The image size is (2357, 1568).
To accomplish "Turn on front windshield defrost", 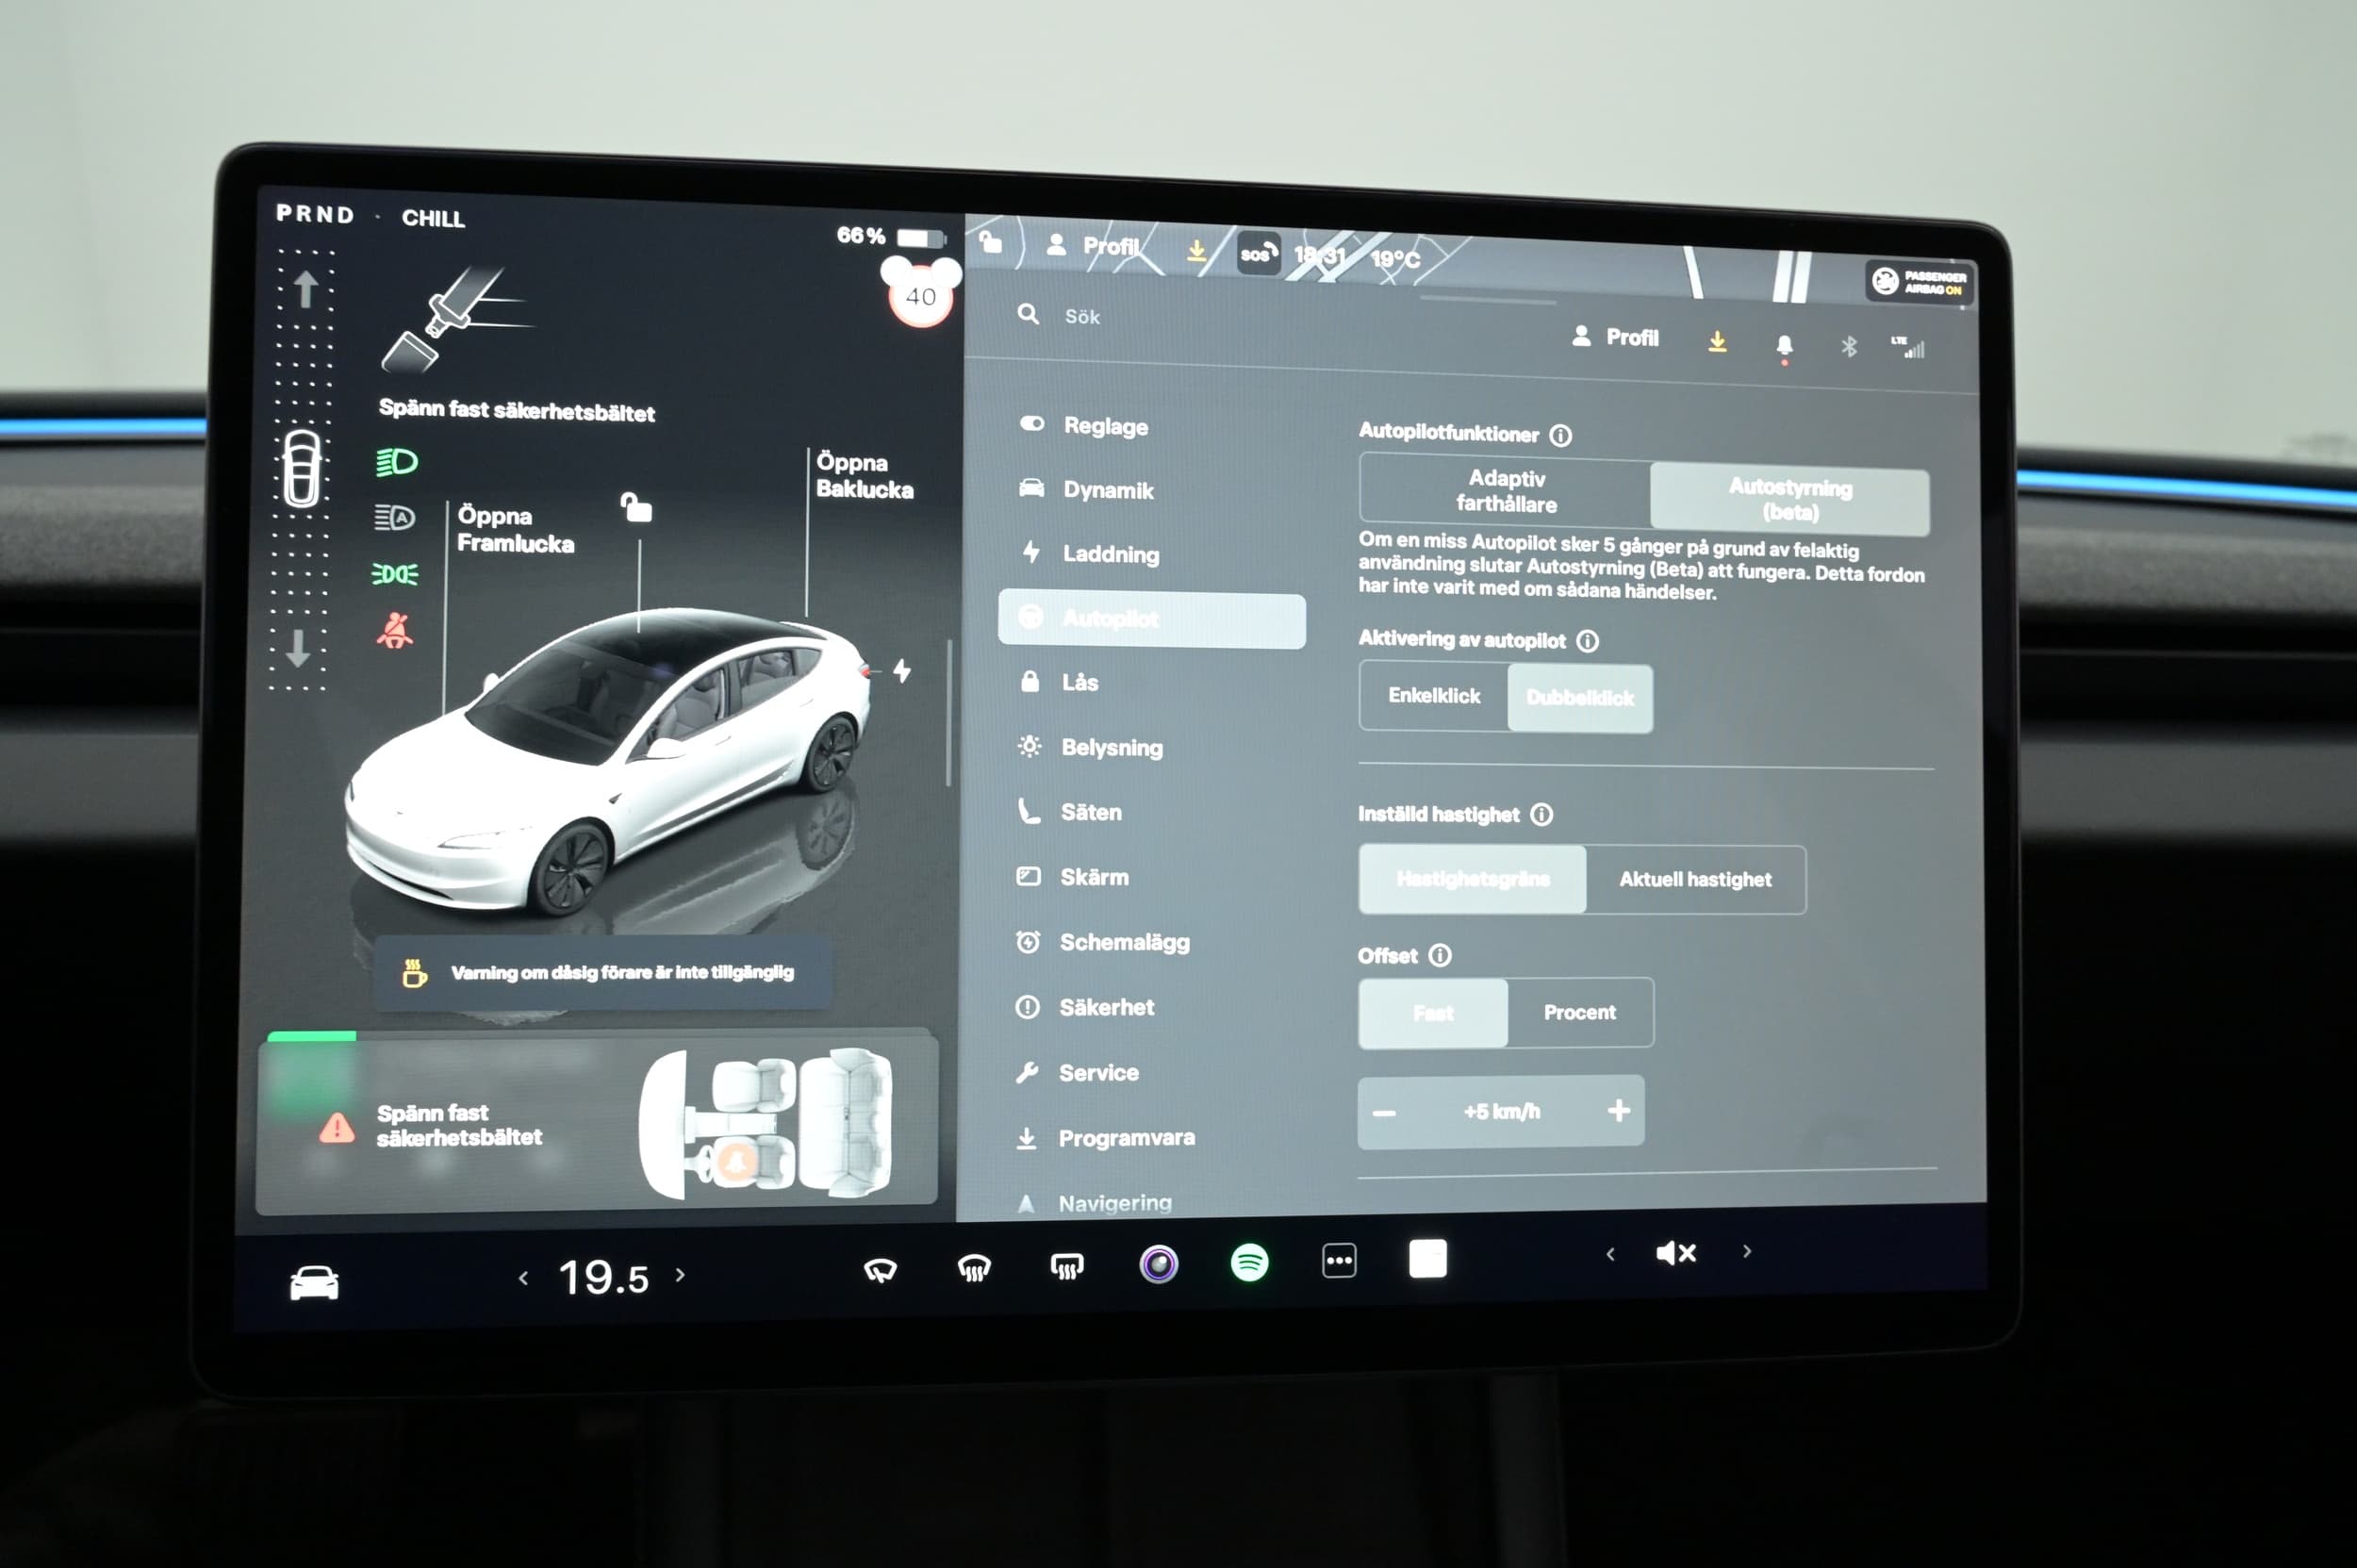I will tap(974, 1268).
